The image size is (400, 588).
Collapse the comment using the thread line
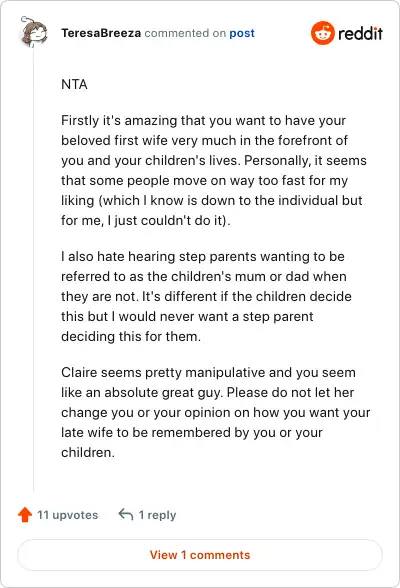(x=34, y=270)
